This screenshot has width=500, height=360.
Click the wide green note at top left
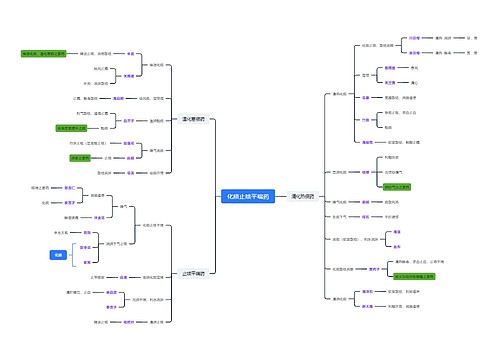(44, 54)
